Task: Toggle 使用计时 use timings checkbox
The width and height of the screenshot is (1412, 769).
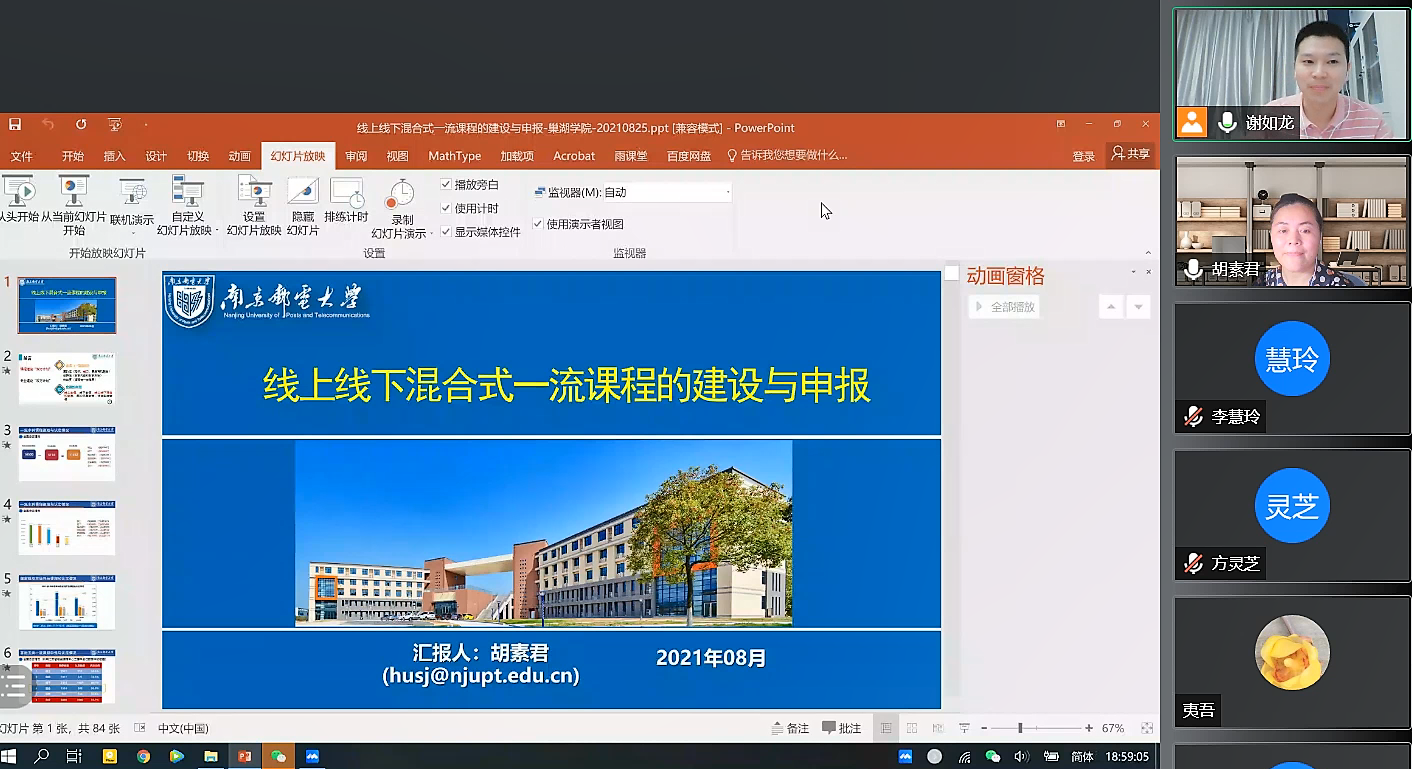Action: tap(446, 208)
